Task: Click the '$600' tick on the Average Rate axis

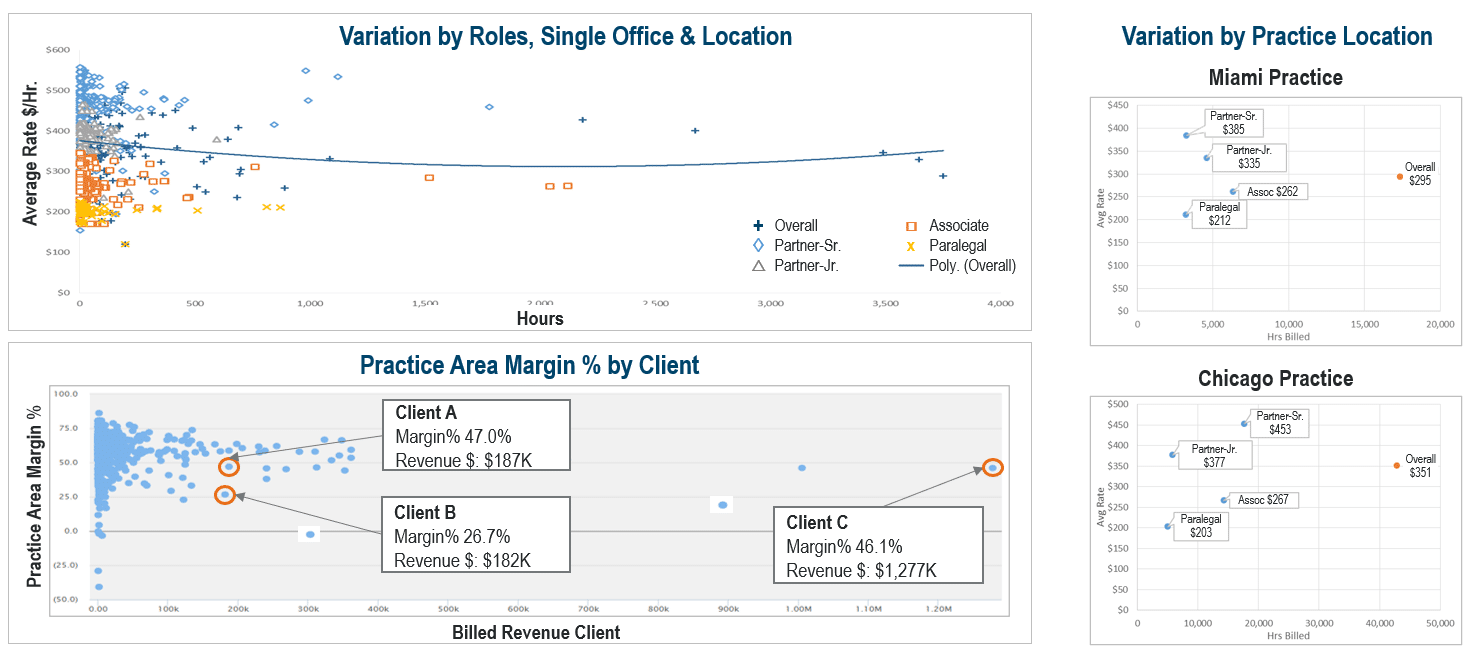Action: (57, 50)
